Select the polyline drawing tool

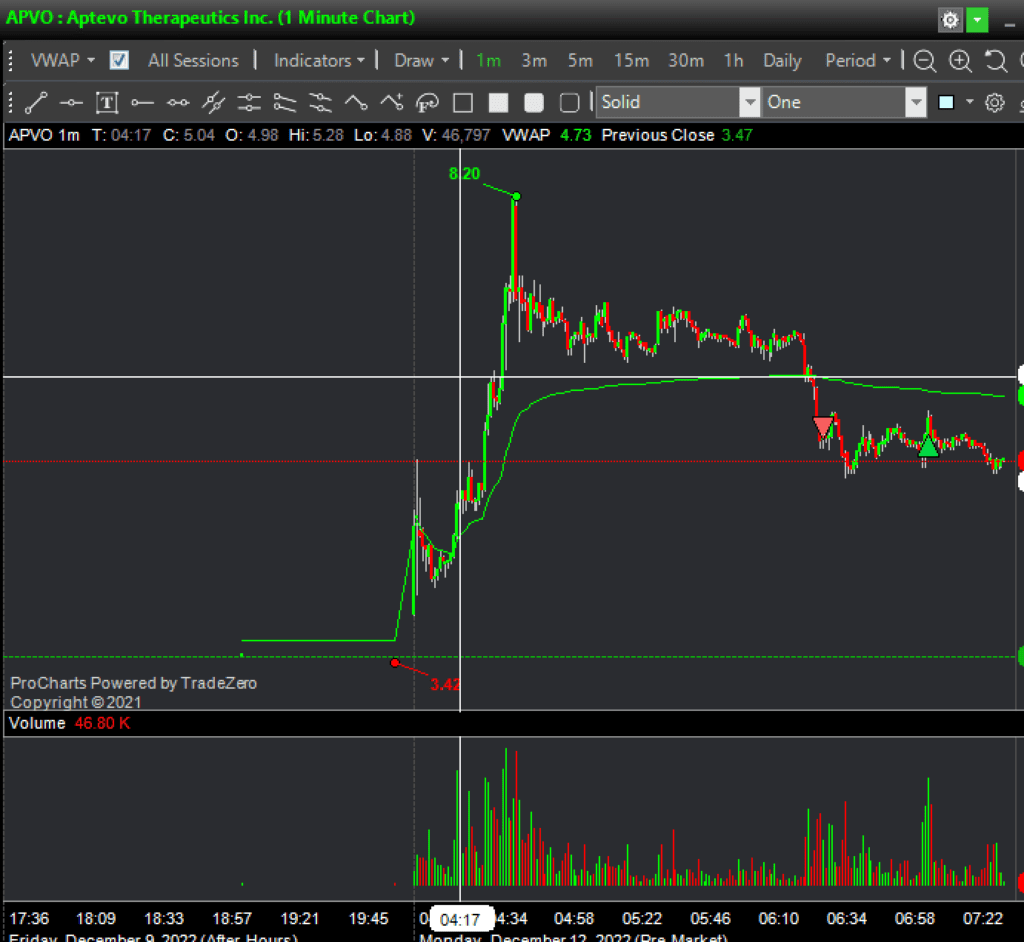[356, 102]
